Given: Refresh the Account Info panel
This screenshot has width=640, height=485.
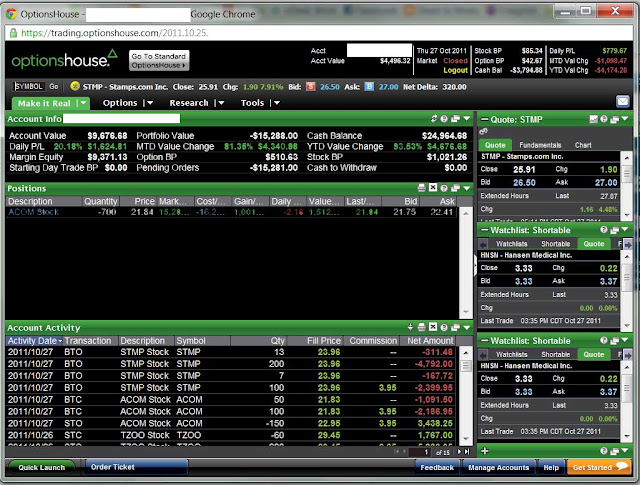Looking at the screenshot, I should point(434,119).
